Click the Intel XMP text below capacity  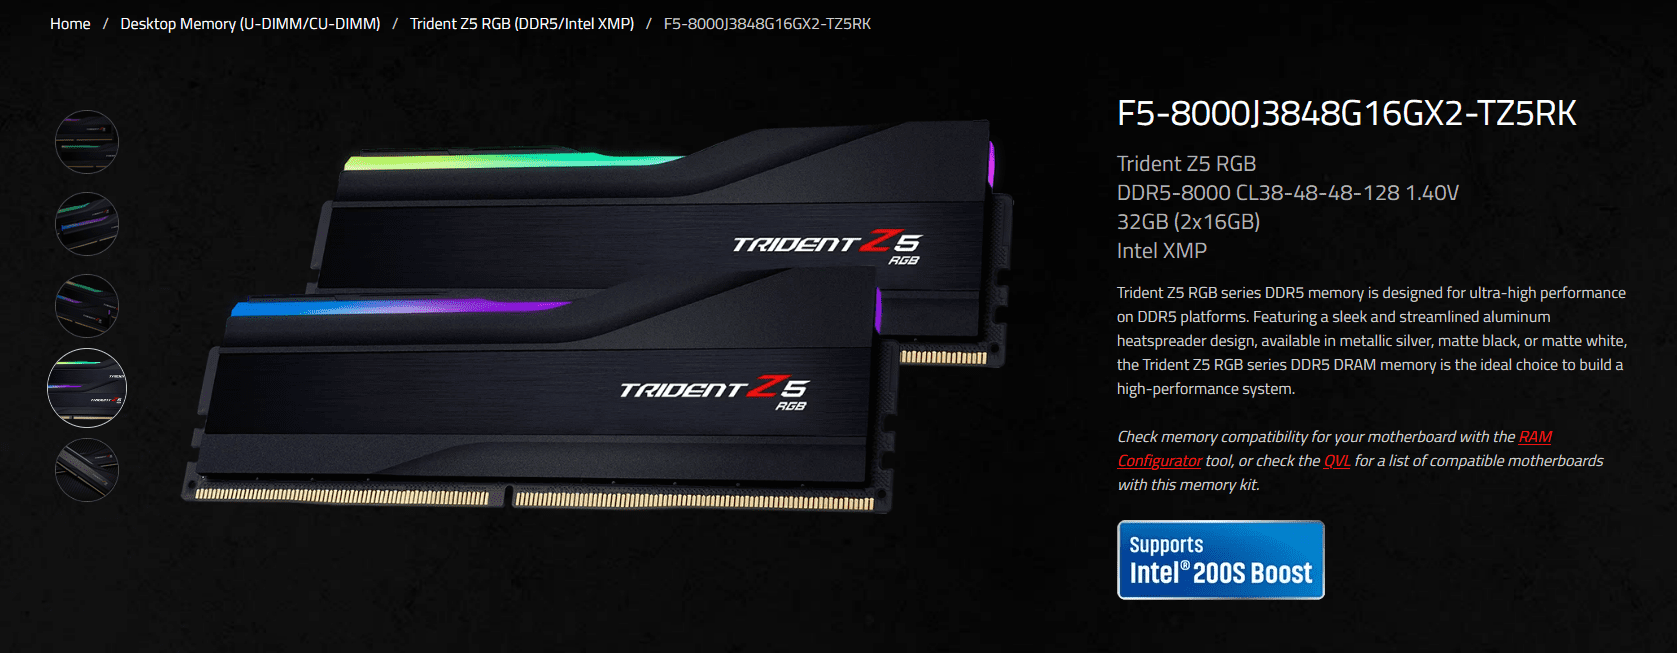pyautogui.click(x=1162, y=251)
